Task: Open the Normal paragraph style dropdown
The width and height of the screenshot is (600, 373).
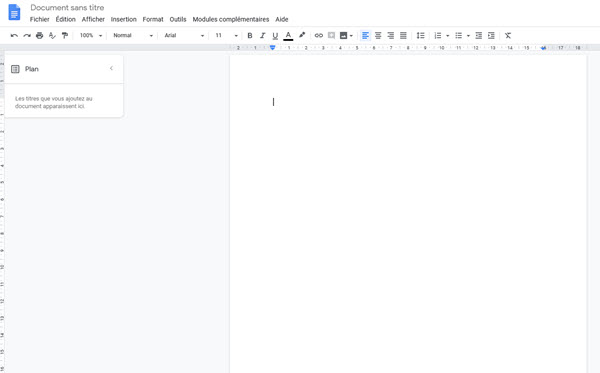Action: 133,36
